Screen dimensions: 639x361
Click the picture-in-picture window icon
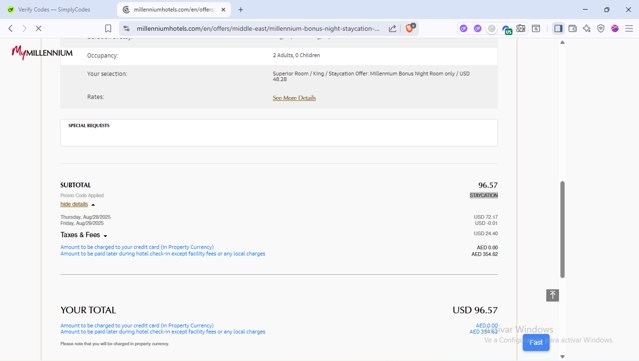coord(536,29)
